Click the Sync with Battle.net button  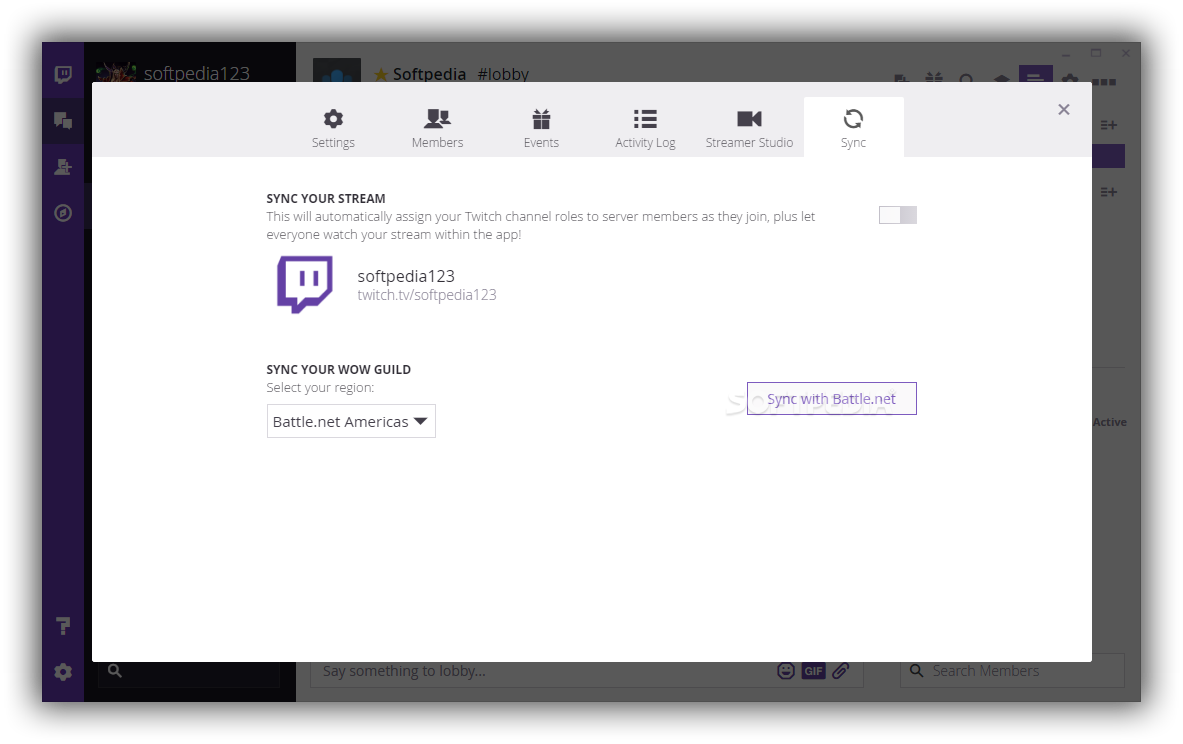831,398
